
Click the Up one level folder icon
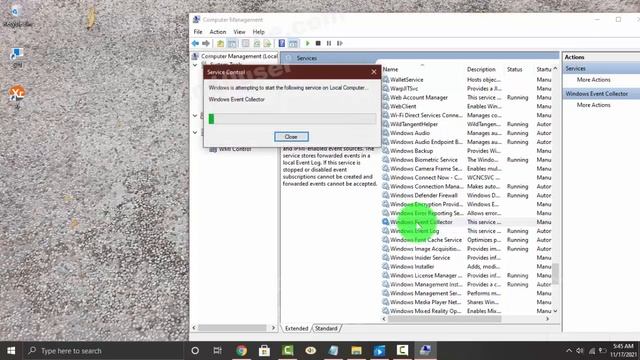[220, 43]
